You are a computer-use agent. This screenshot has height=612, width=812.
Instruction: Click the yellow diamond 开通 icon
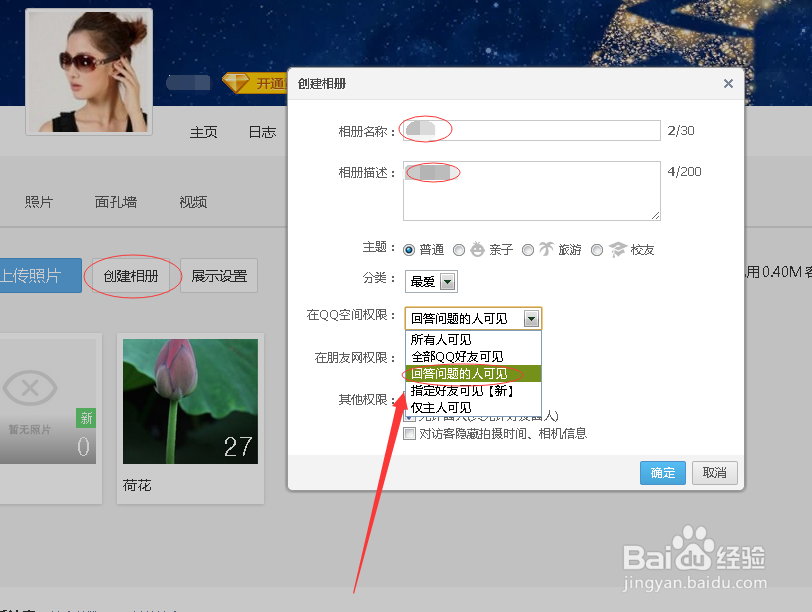[x=236, y=82]
